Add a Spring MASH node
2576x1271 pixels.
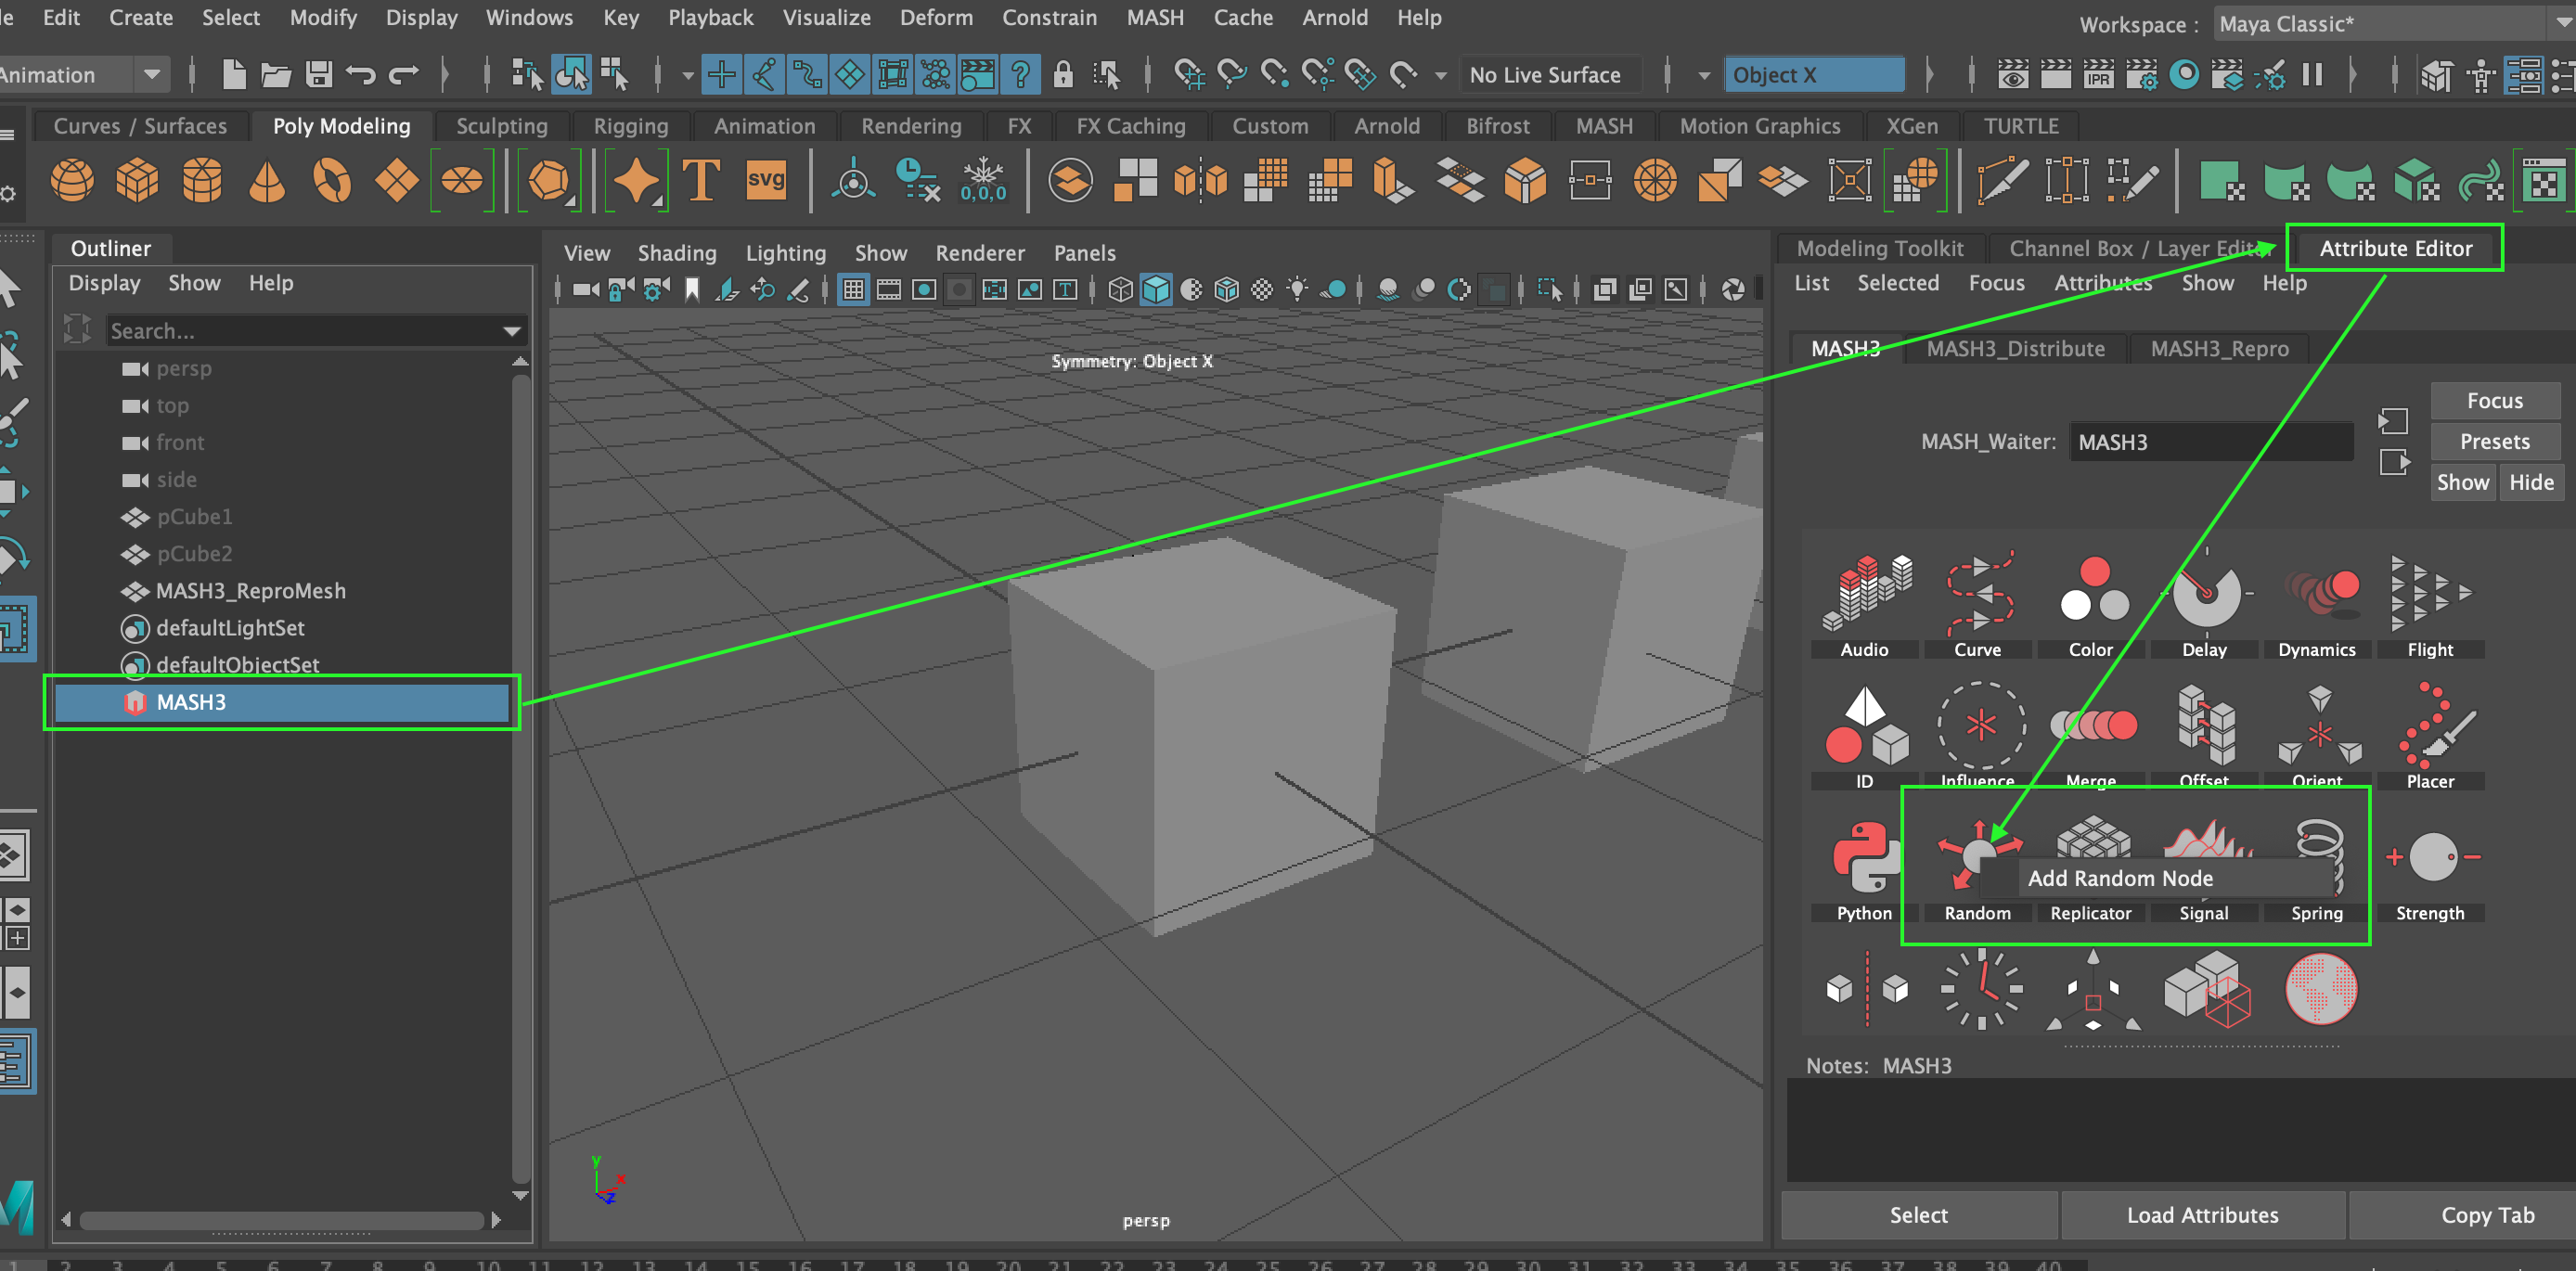coord(2317,855)
